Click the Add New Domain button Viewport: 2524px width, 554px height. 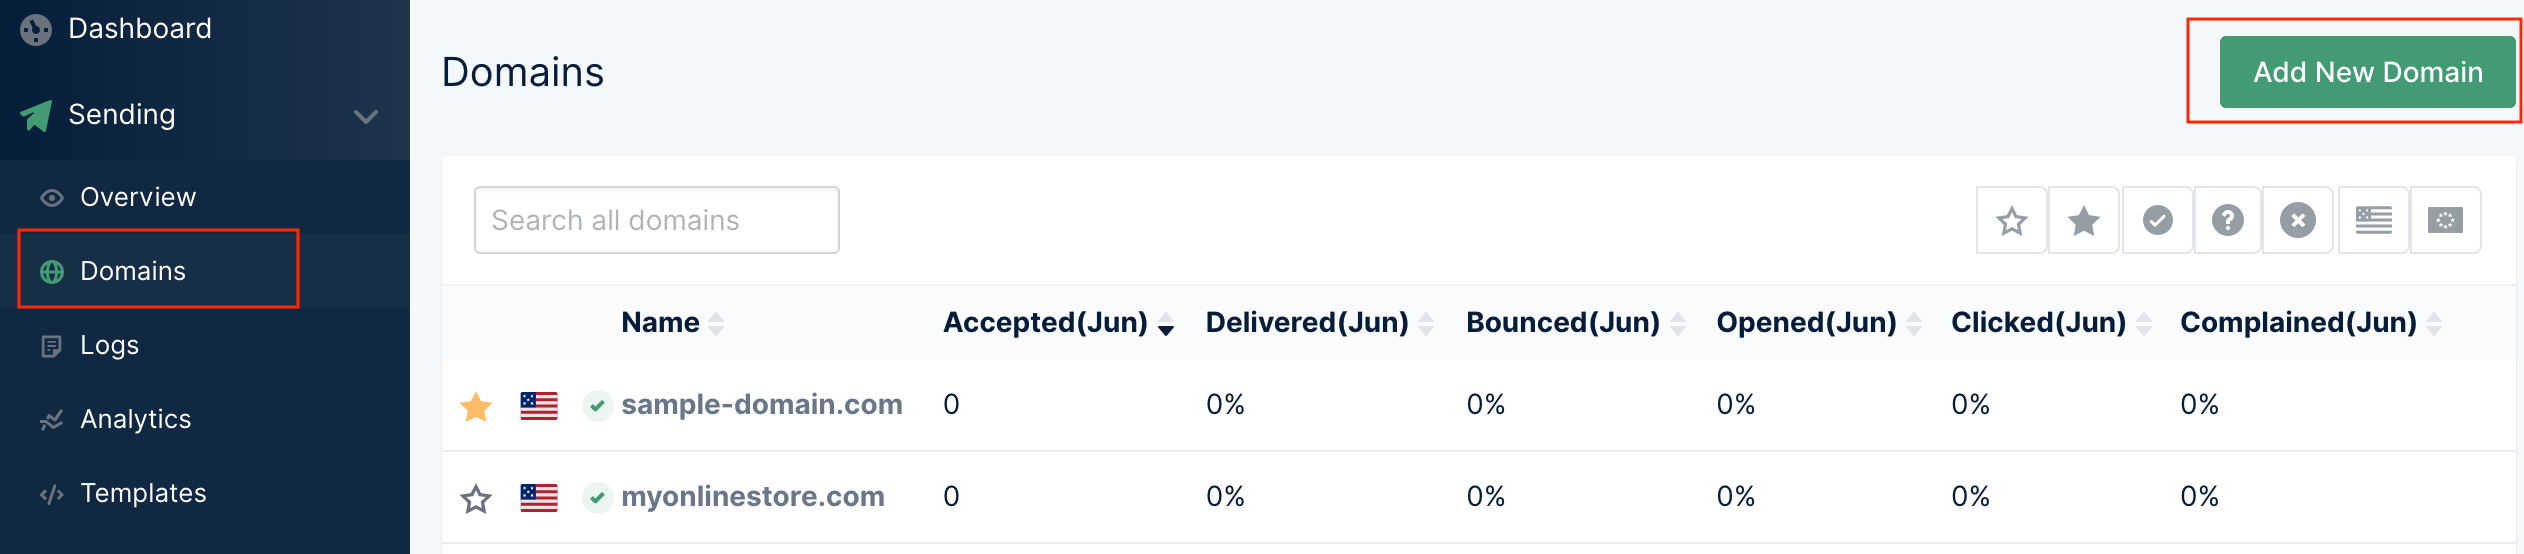click(x=2367, y=72)
